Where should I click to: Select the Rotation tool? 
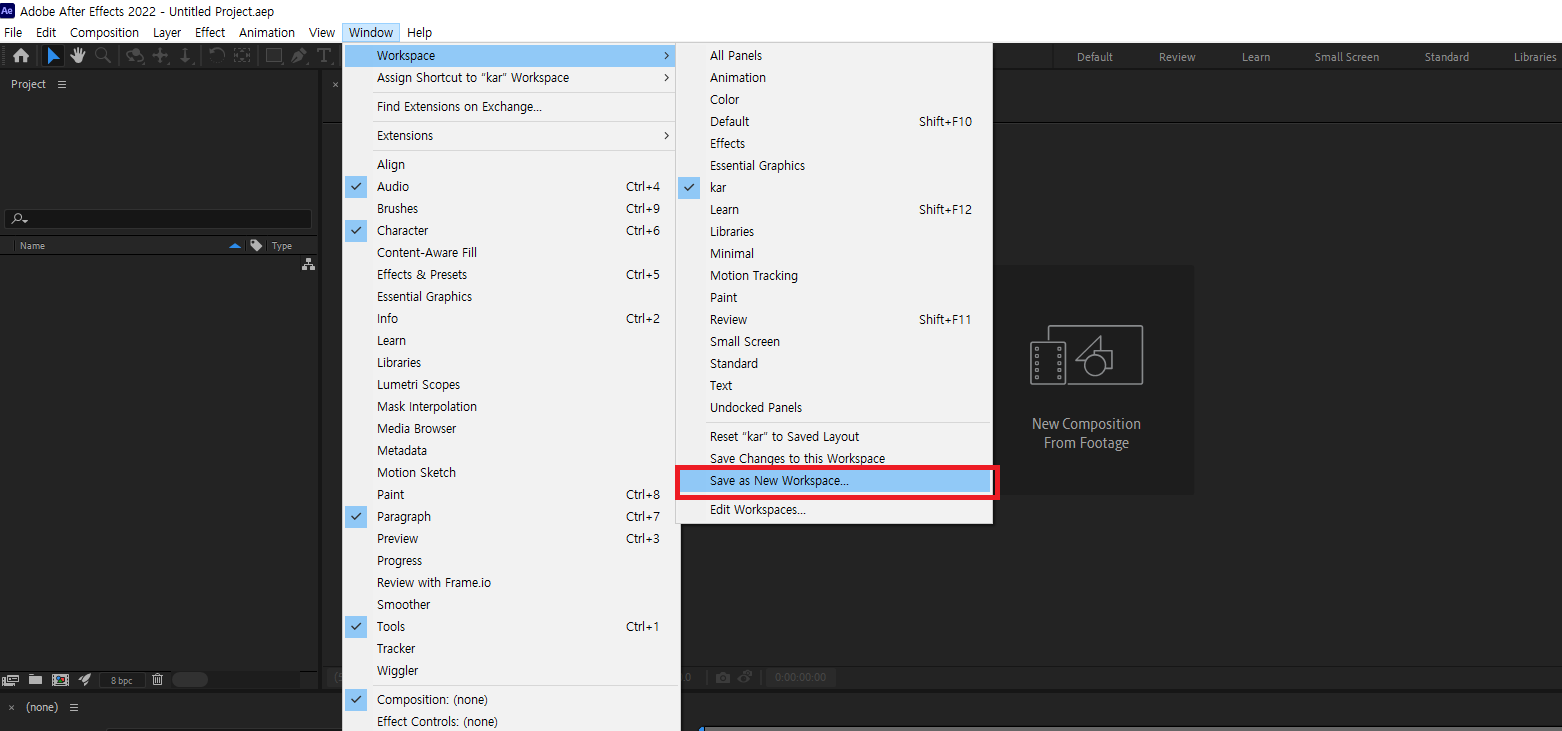216,56
